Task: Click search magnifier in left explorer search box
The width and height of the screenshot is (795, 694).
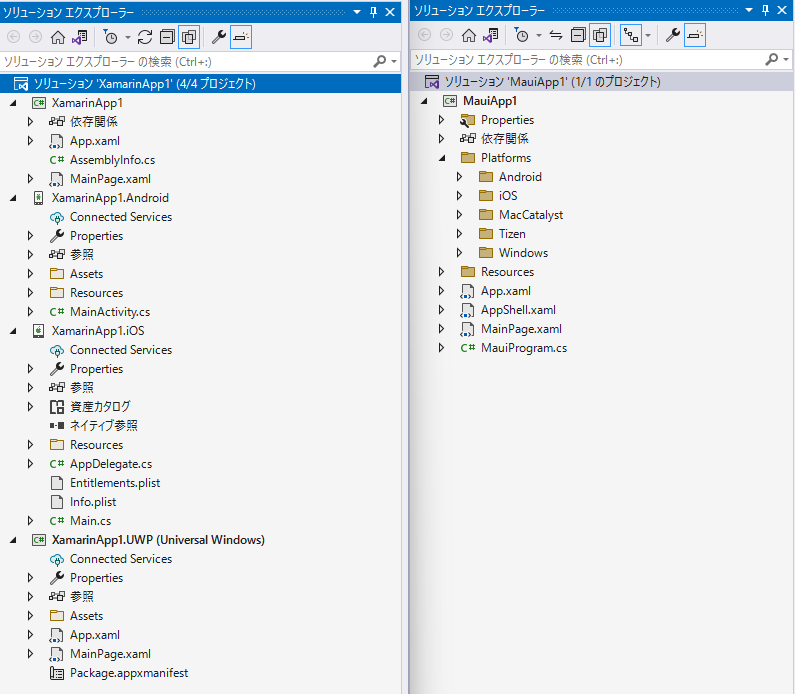Action: [380, 61]
